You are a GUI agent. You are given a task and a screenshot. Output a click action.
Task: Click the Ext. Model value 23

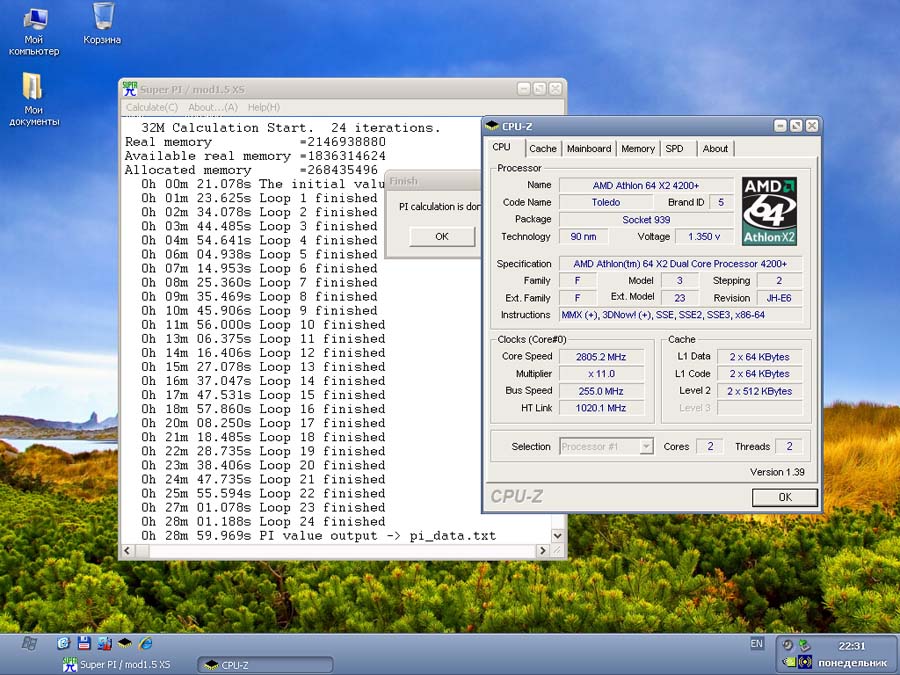[680, 298]
